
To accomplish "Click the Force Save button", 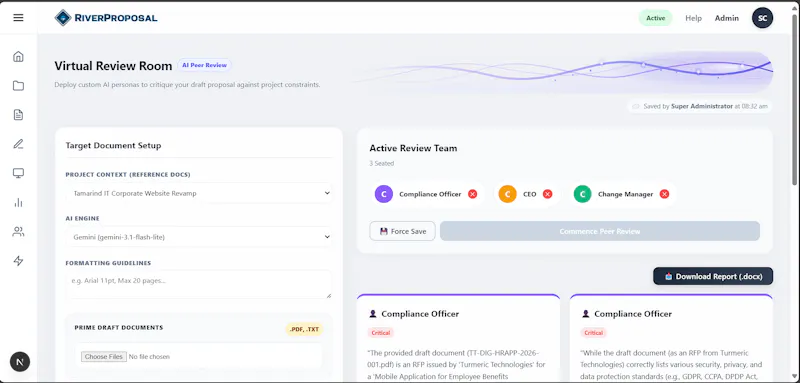I will point(403,231).
